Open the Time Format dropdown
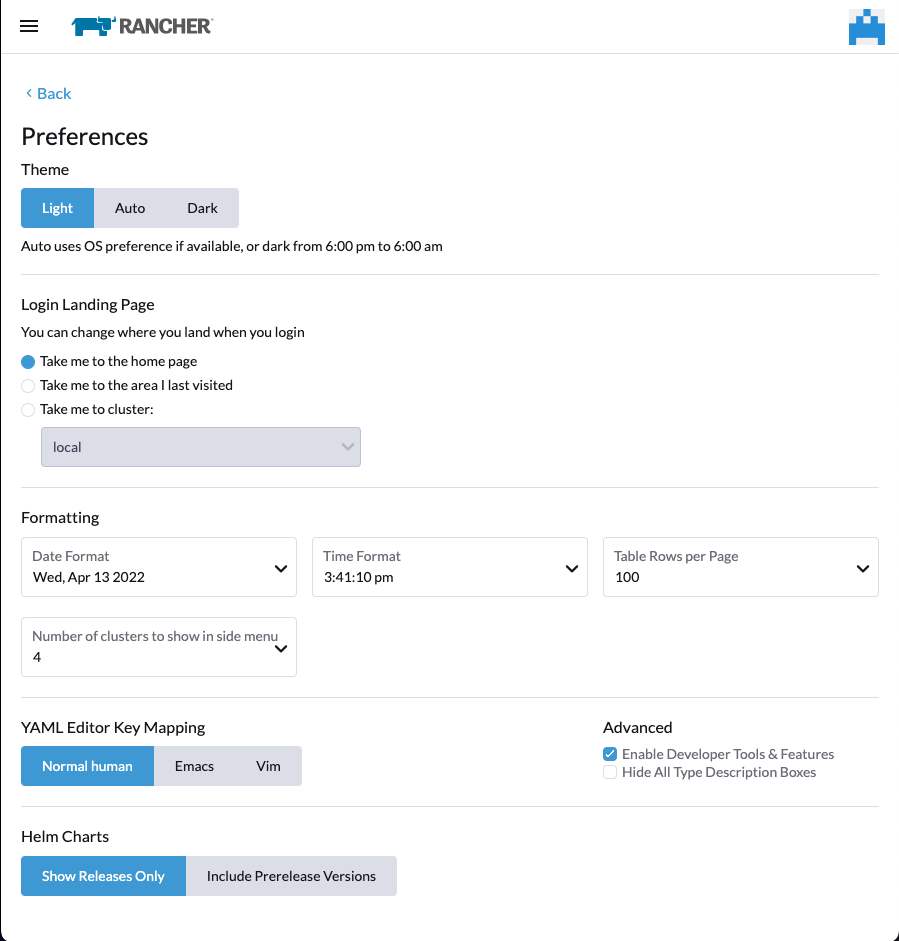Viewport: 899px width, 941px height. pos(450,567)
